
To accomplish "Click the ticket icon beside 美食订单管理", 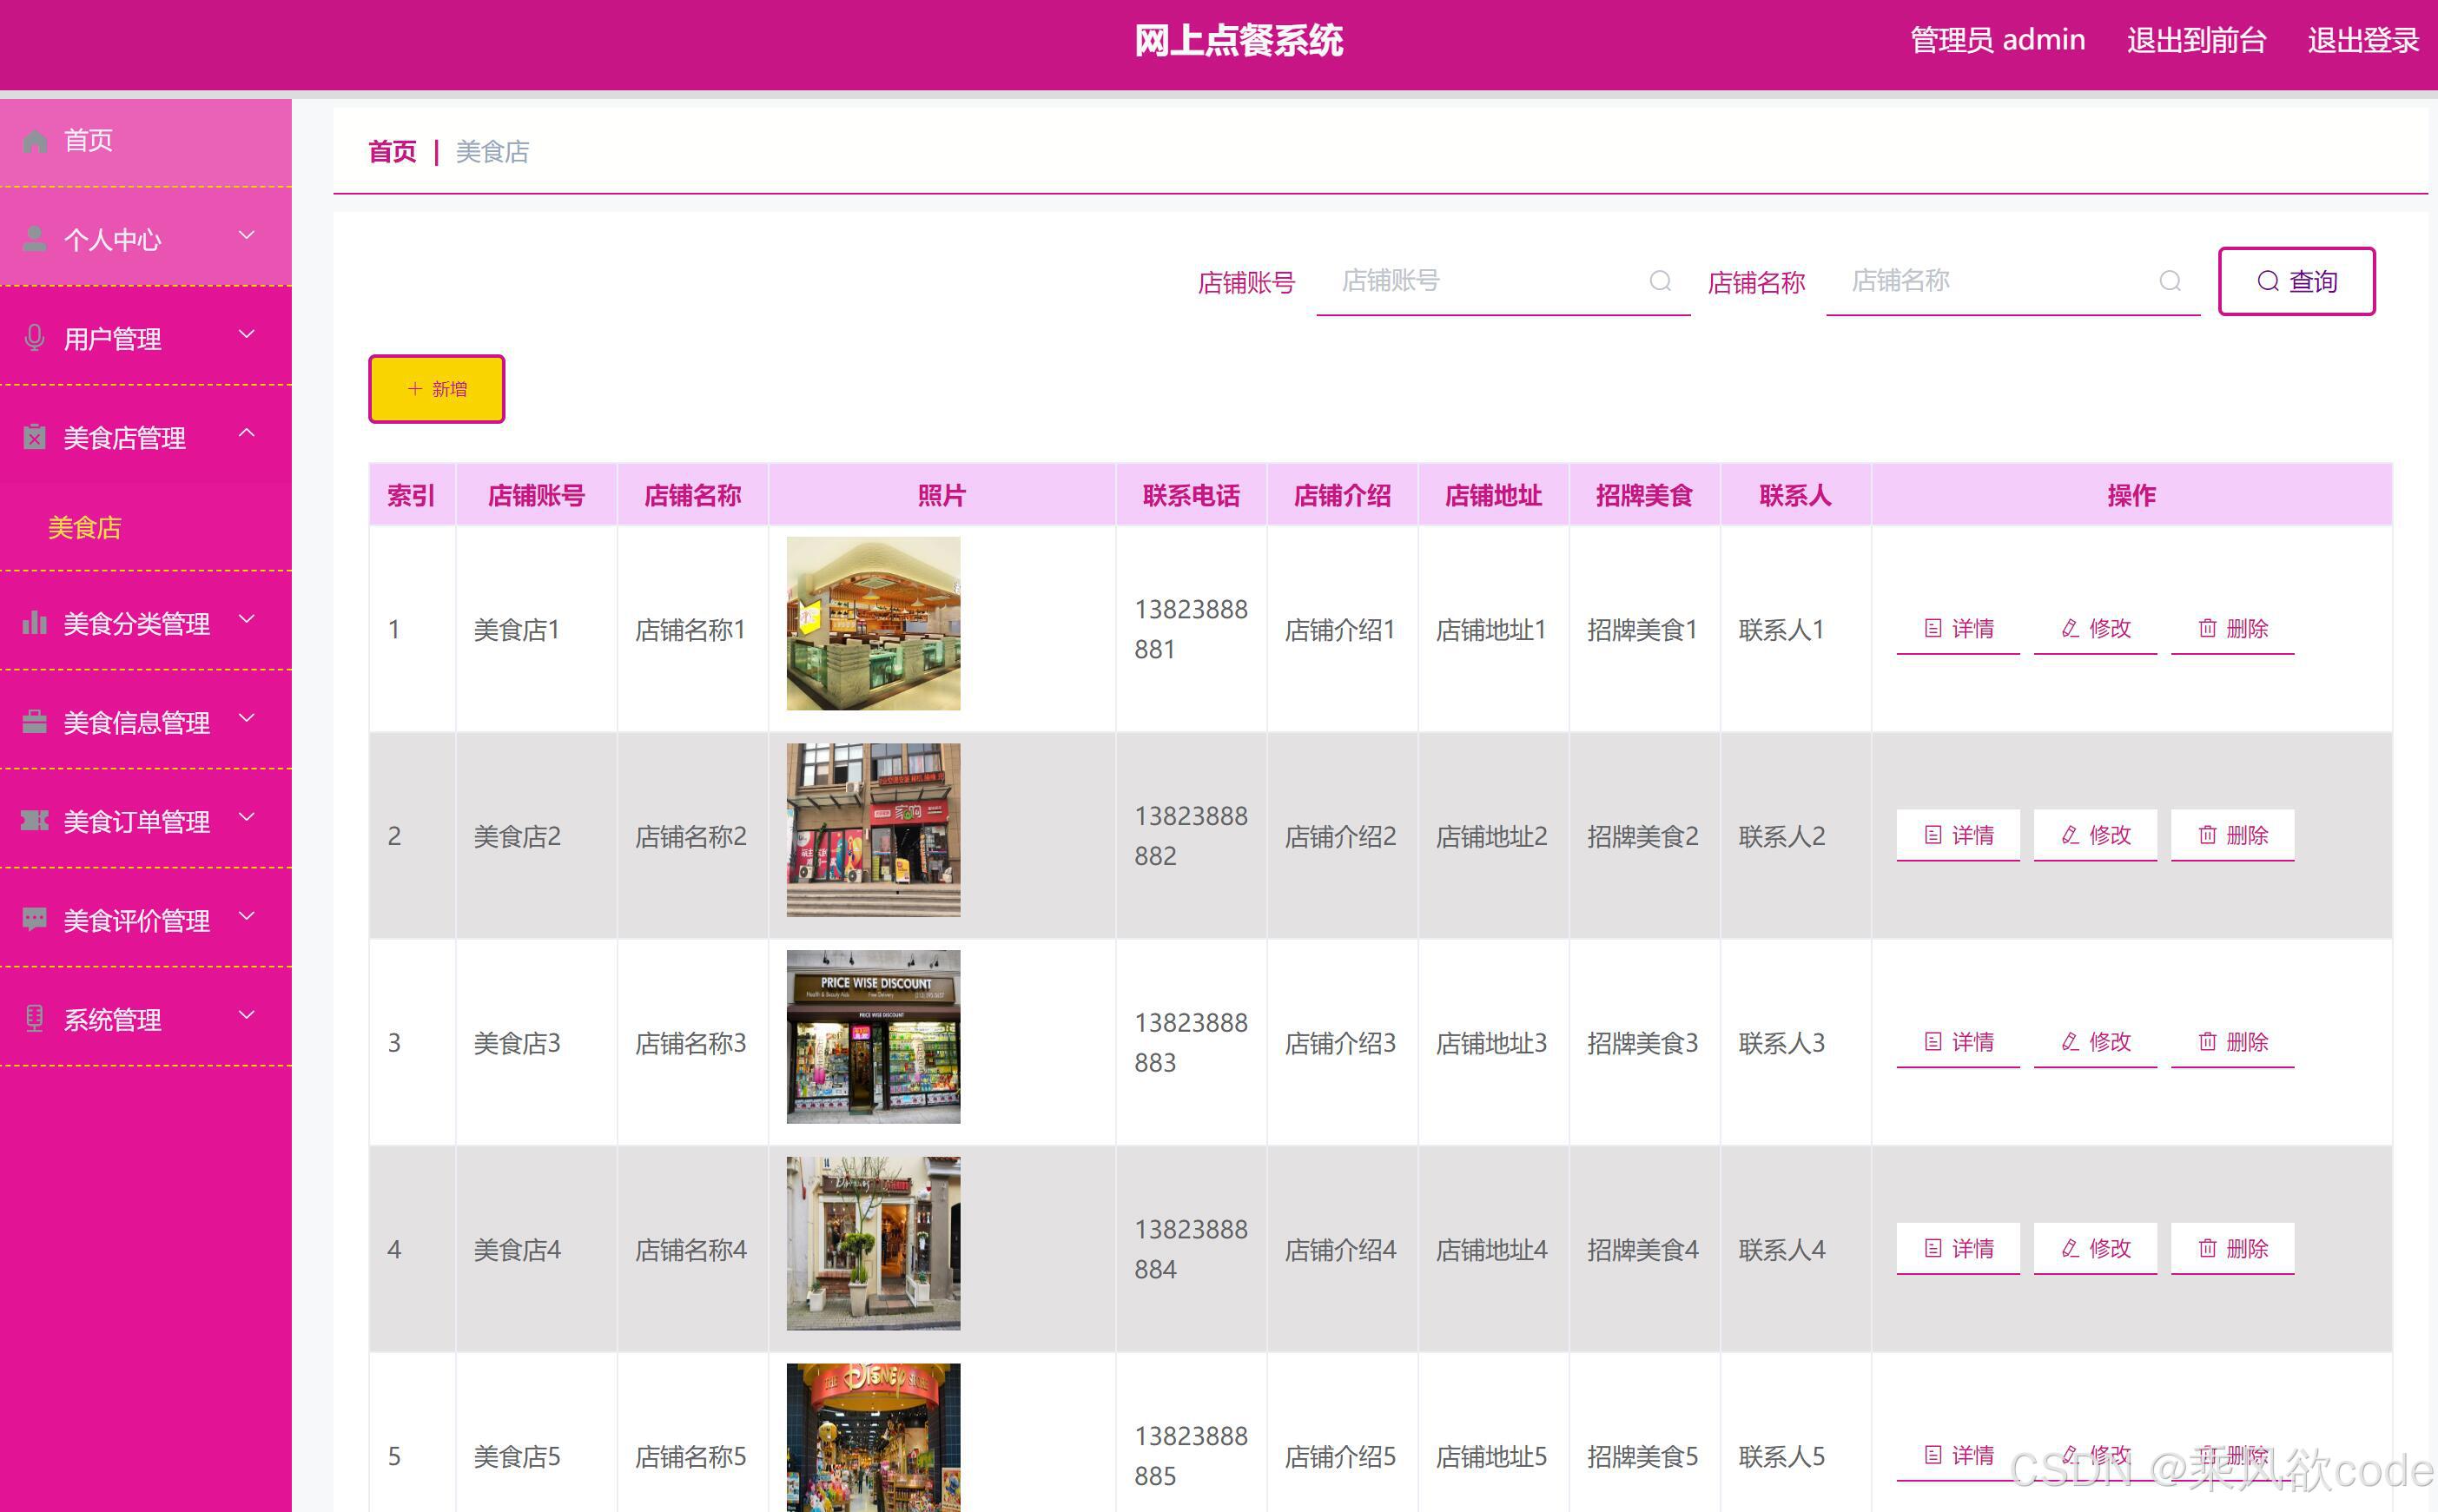I will click(35, 821).
